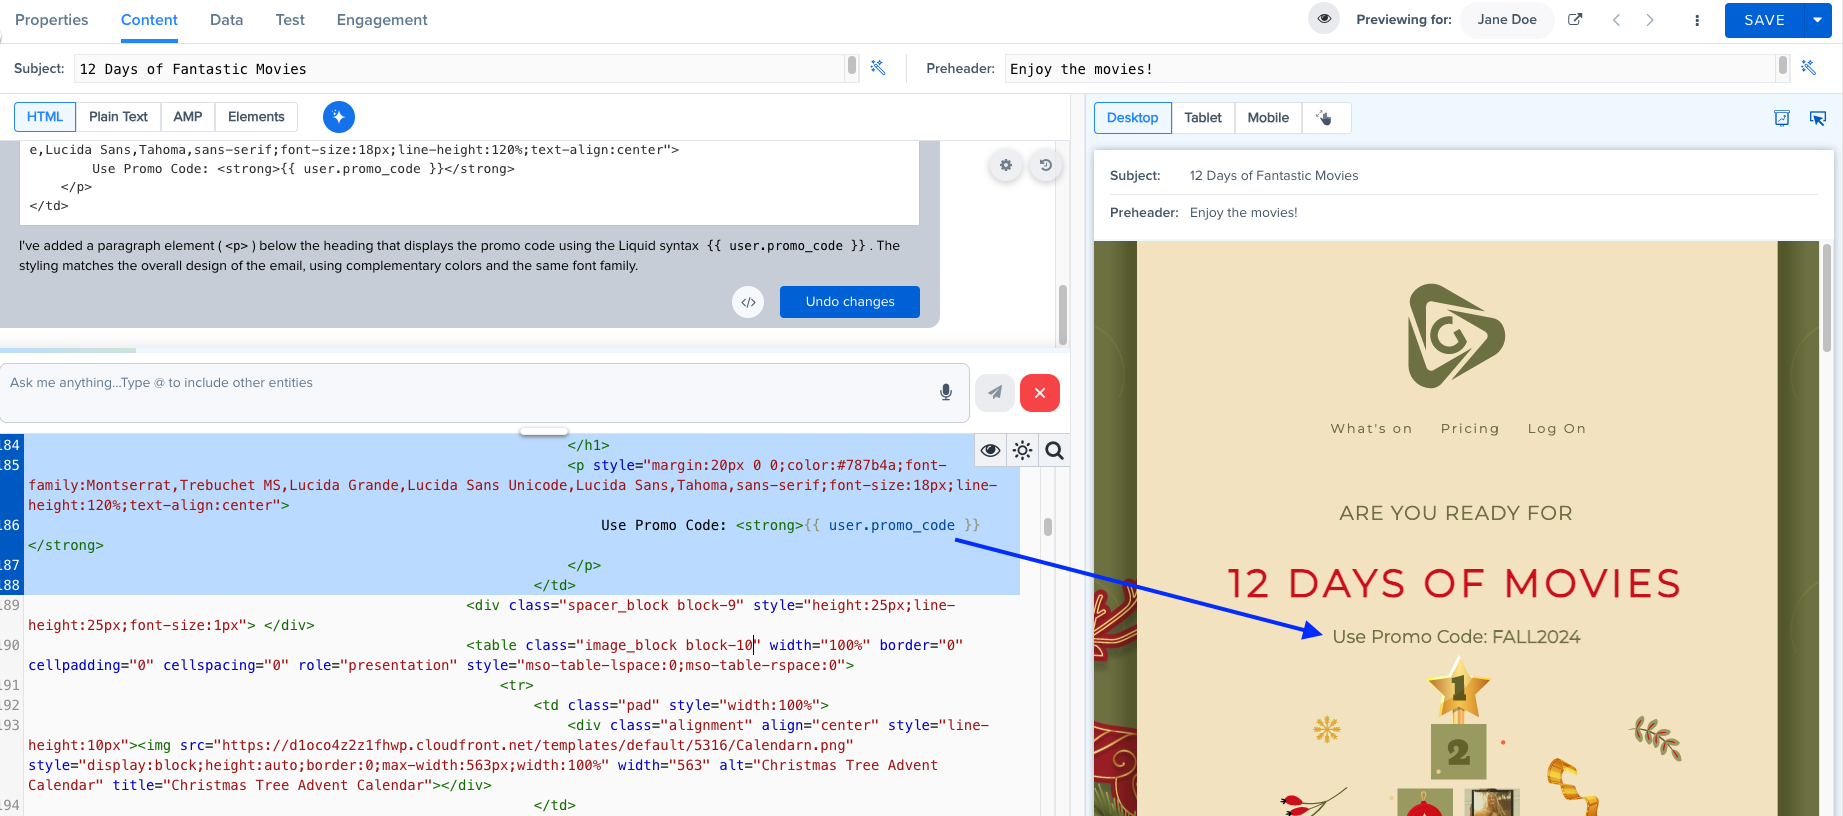Open the three-dot more options menu
This screenshot has height=816, width=1843.
pyautogui.click(x=1697, y=20)
